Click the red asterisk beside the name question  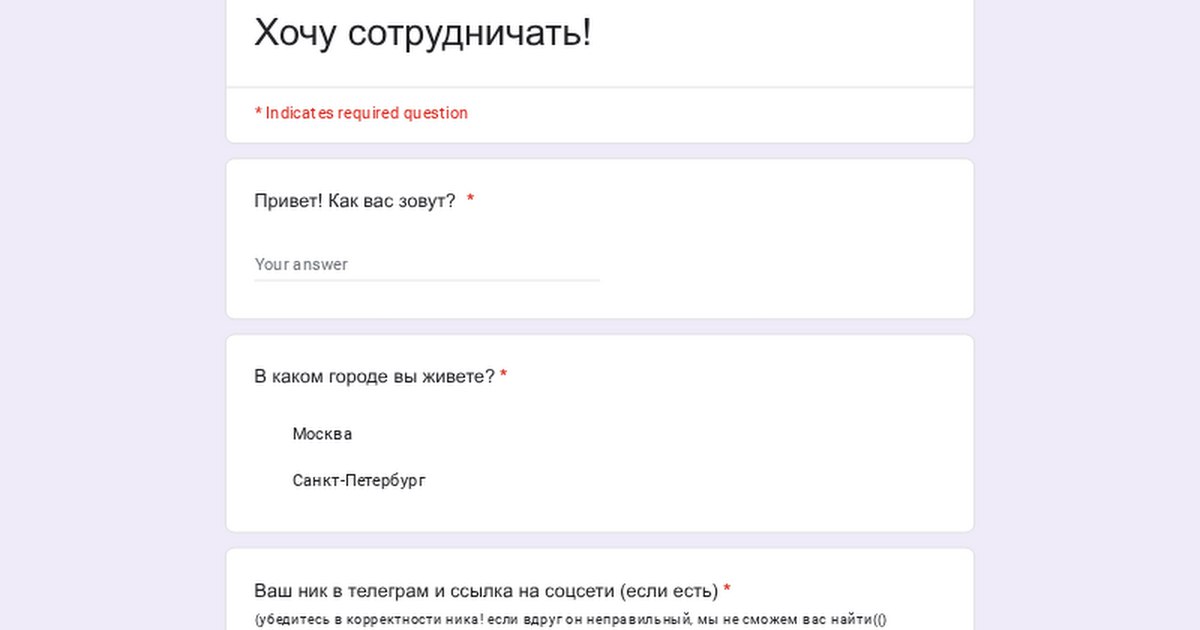[x=470, y=201]
